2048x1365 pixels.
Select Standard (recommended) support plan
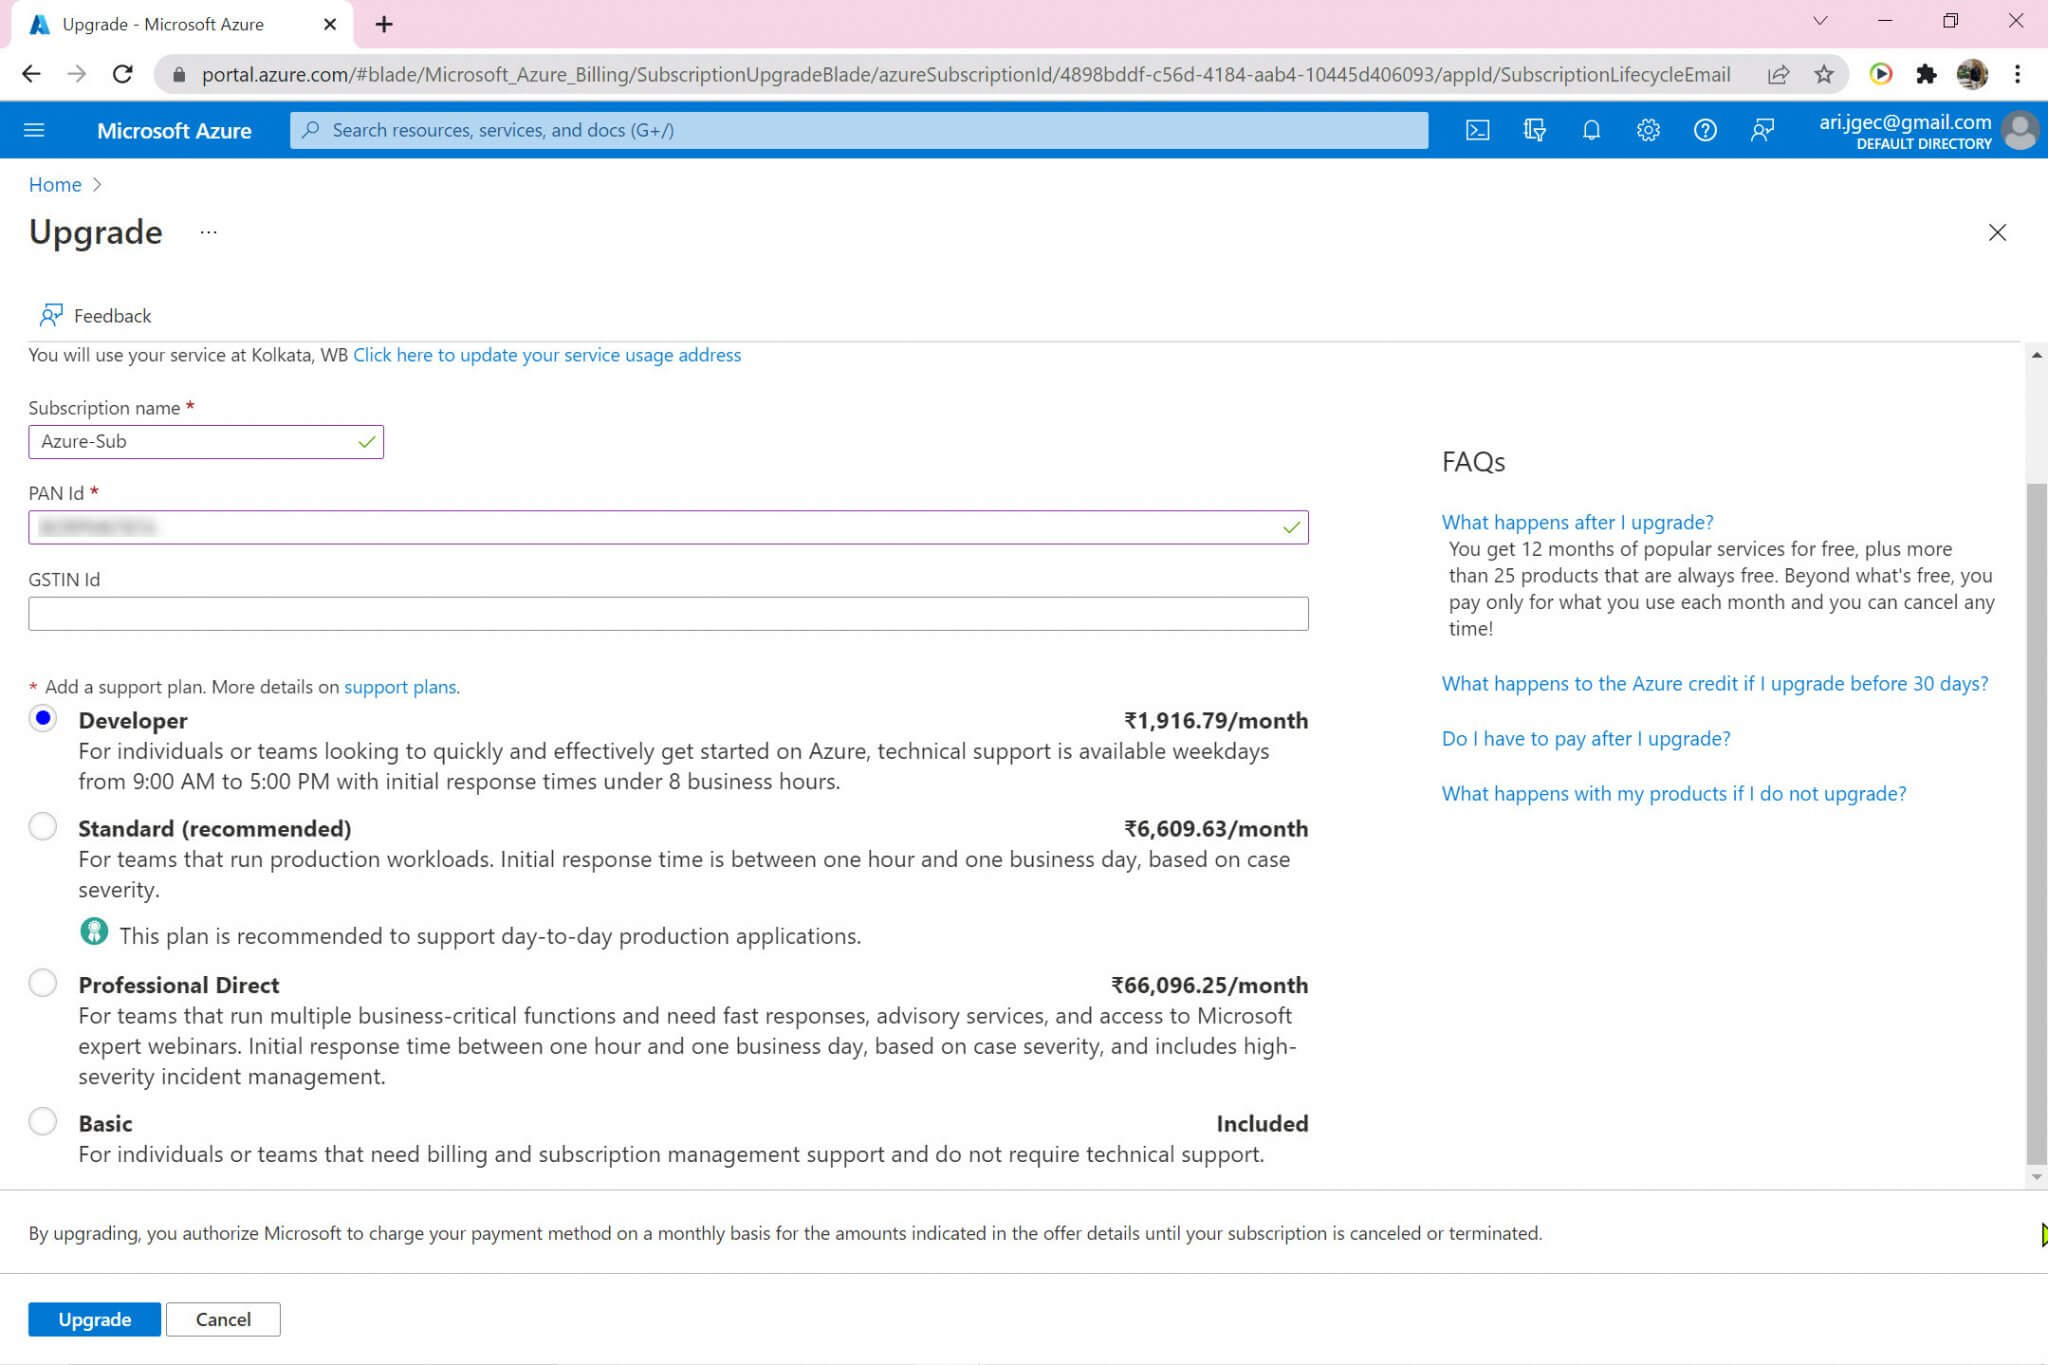click(x=43, y=827)
